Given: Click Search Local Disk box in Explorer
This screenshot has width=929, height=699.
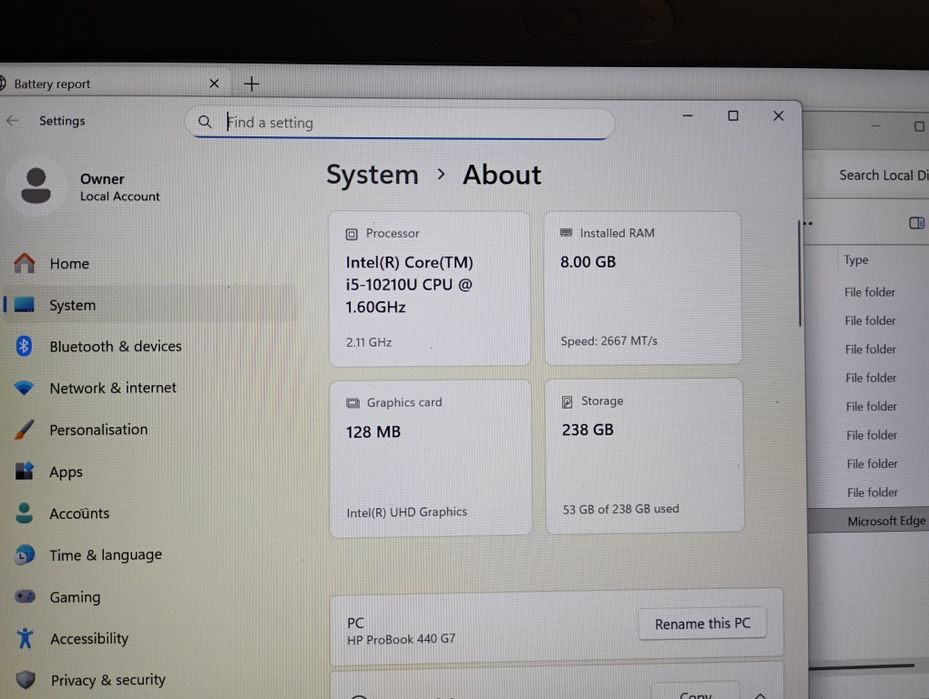Looking at the screenshot, I should point(878,175).
